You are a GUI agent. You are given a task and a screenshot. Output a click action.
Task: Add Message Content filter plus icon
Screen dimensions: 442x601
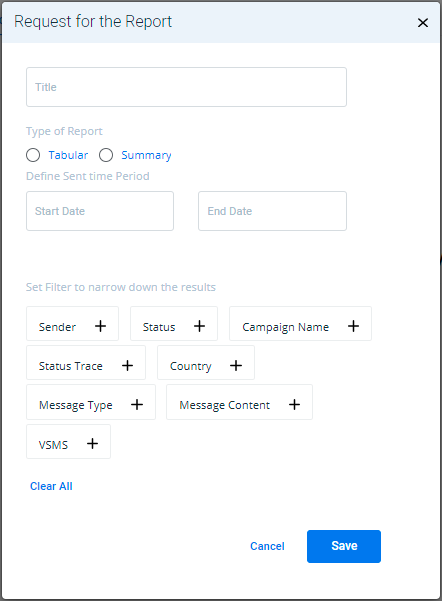coord(294,404)
